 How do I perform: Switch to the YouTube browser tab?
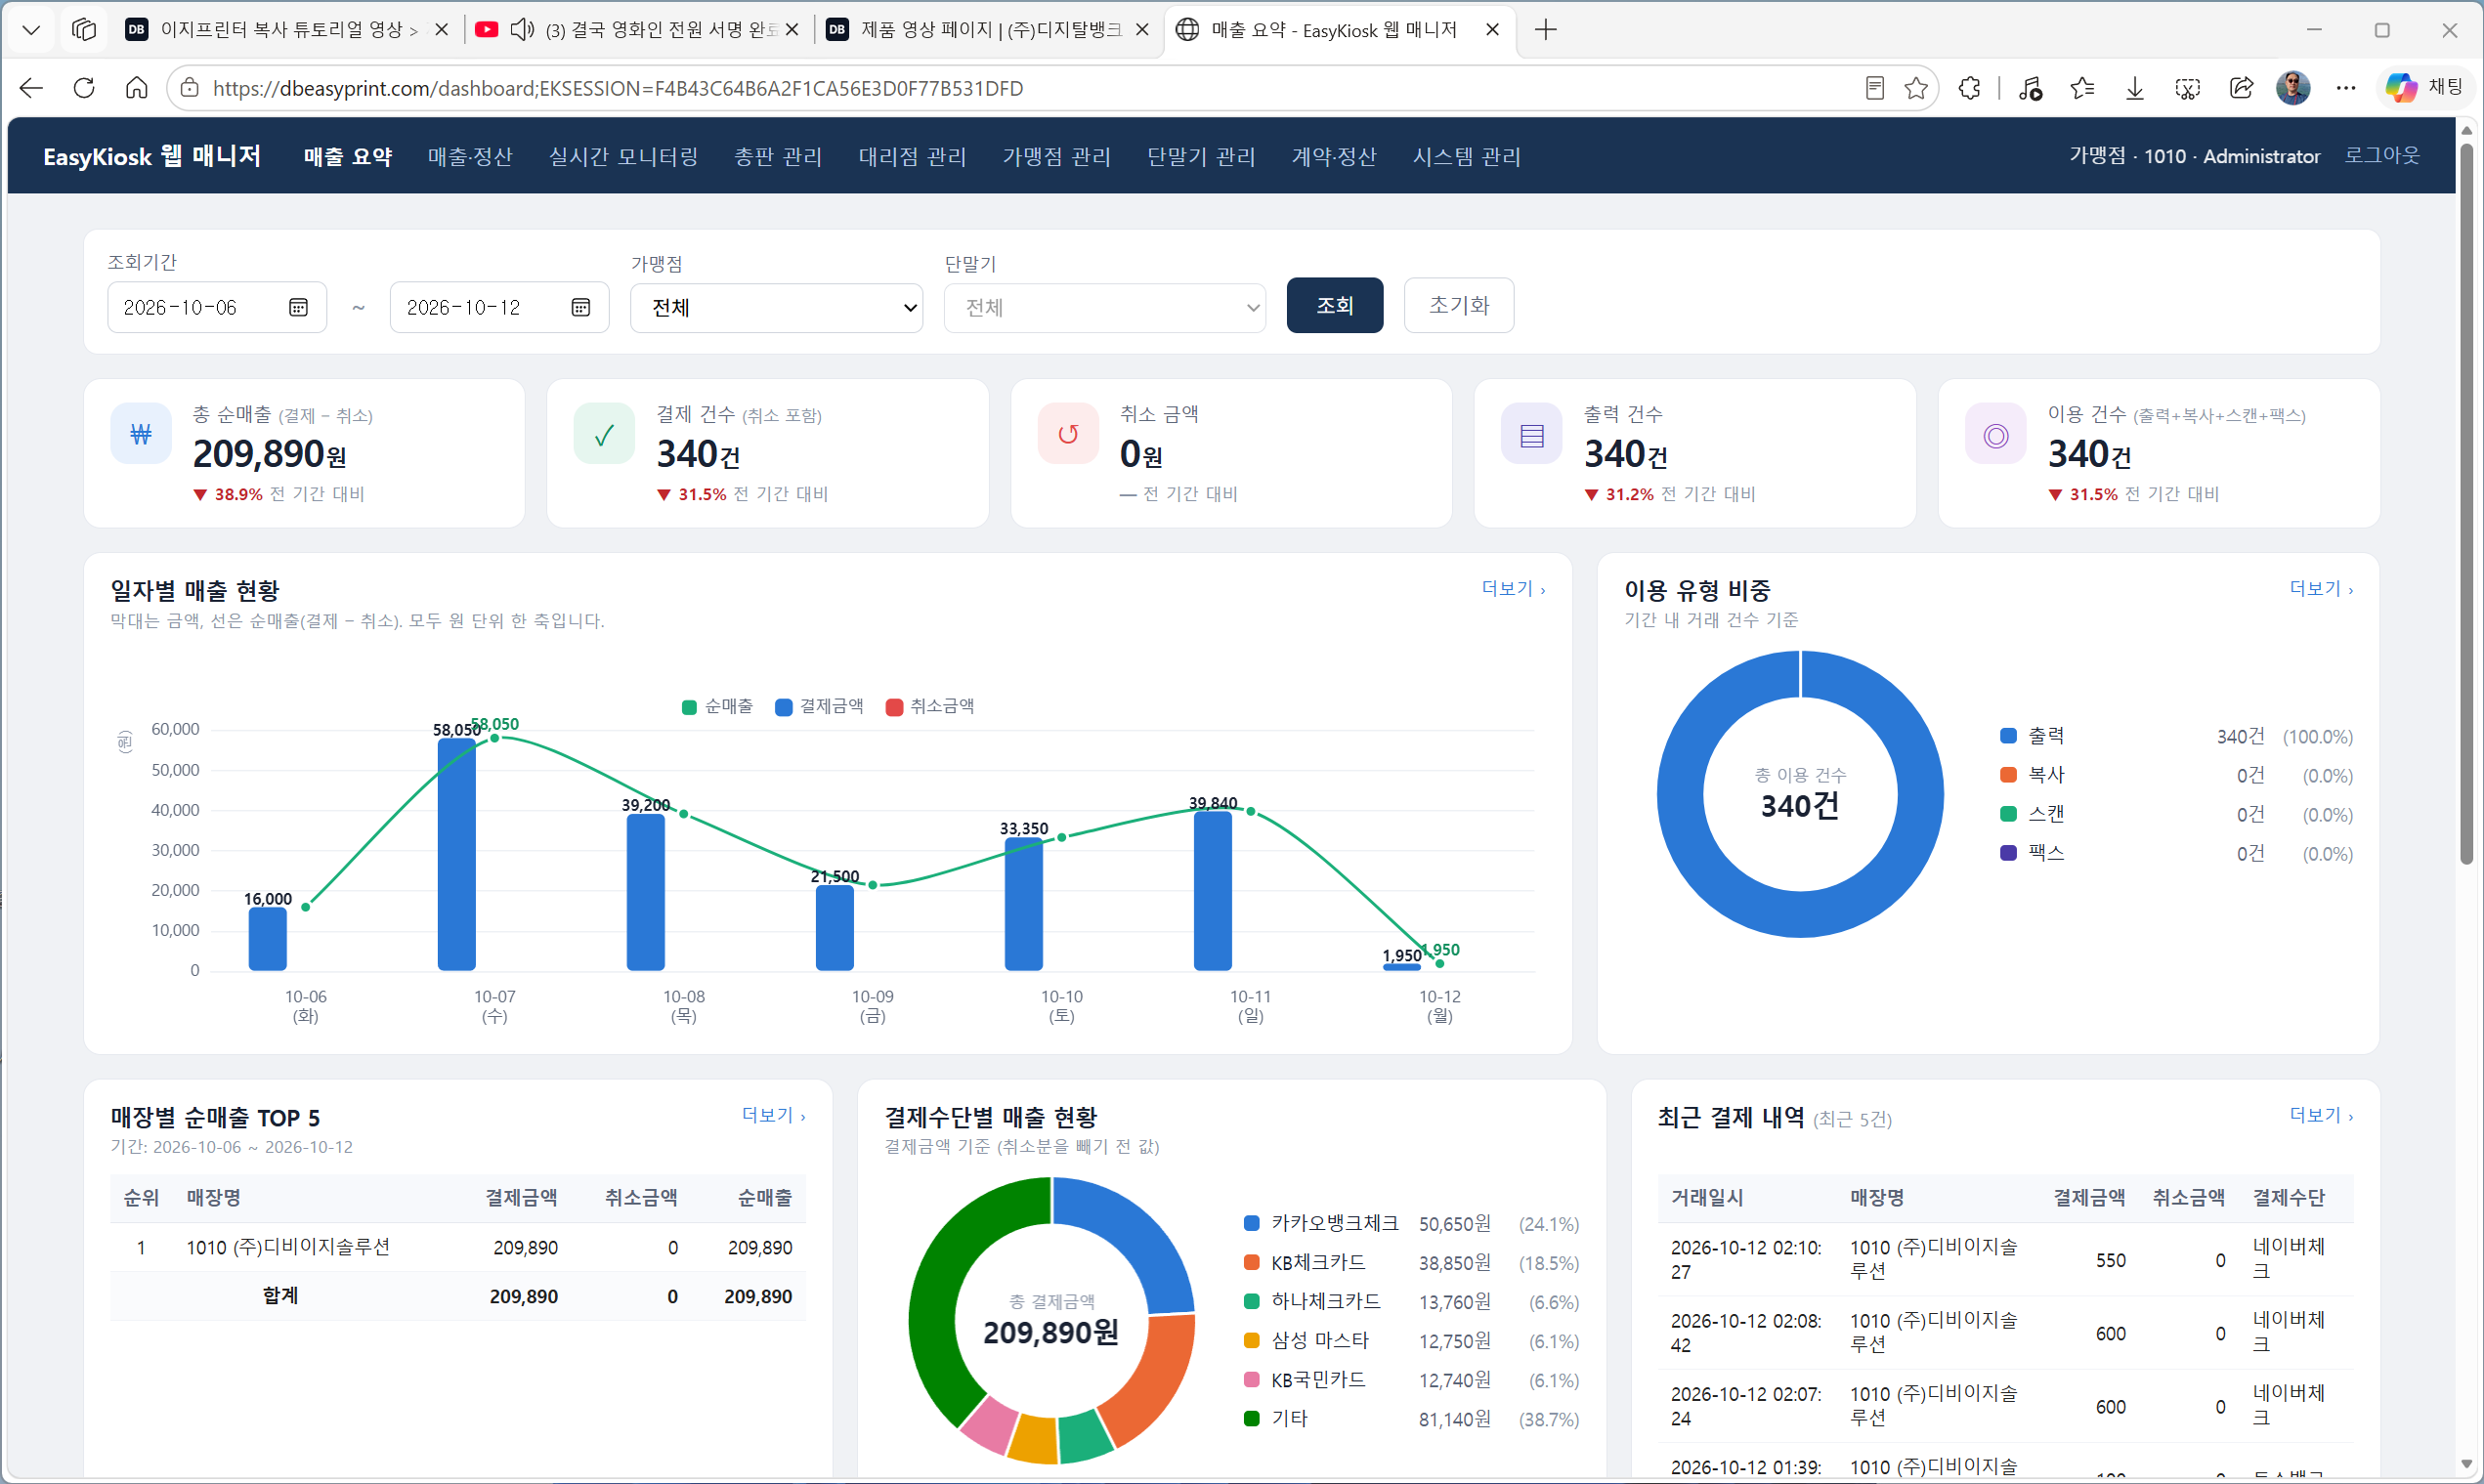point(640,30)
